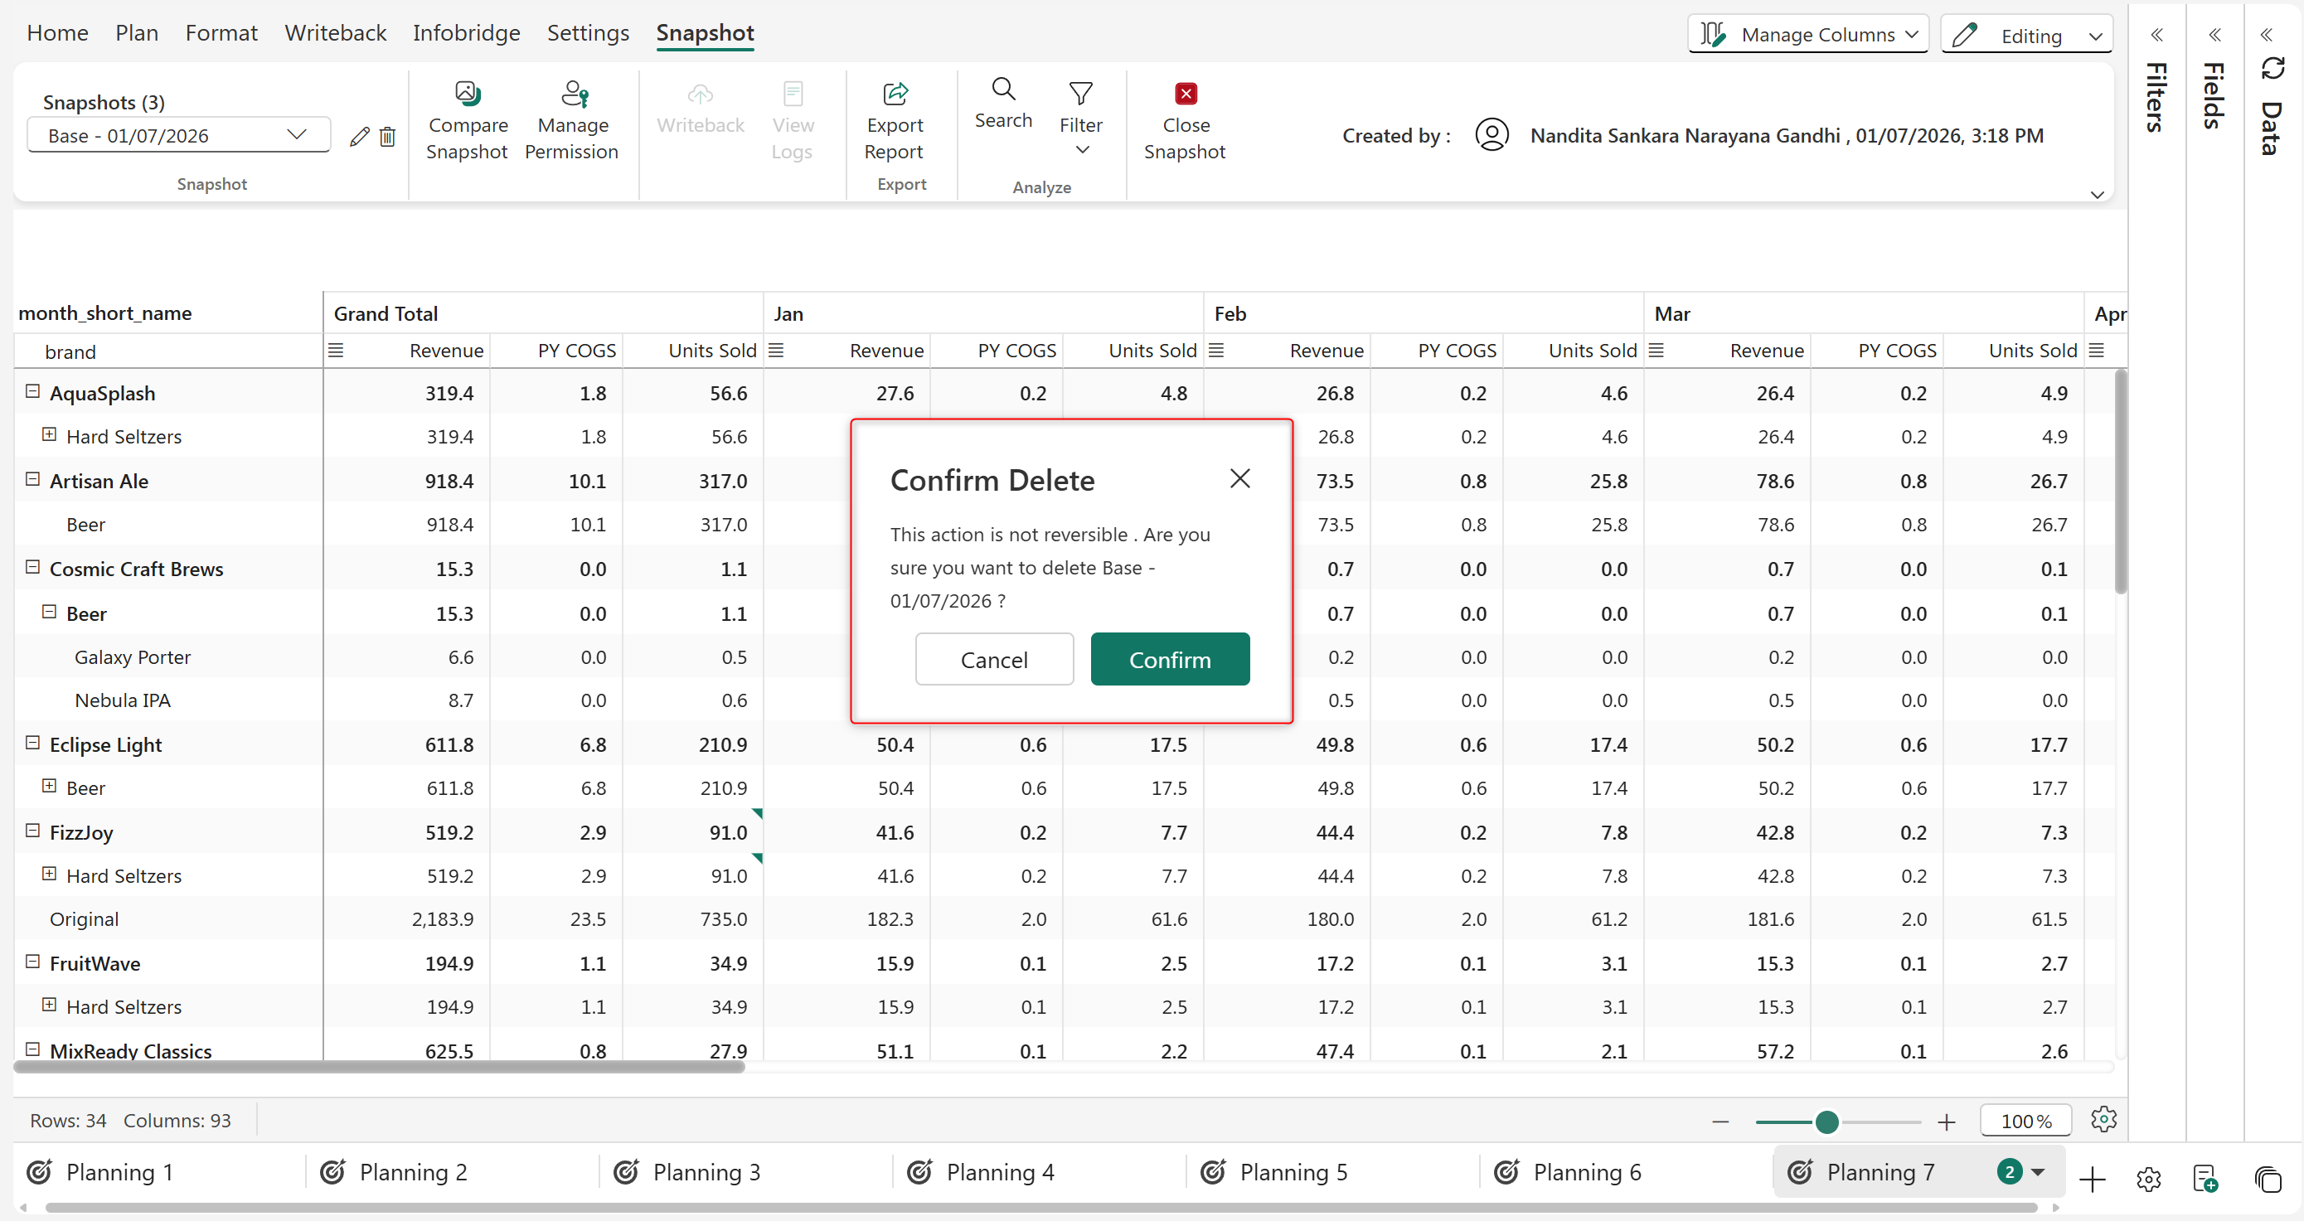Collapse the AquaSplash brand row
This screenshot has width=2304, height=1221.
[x=33, y=392]
